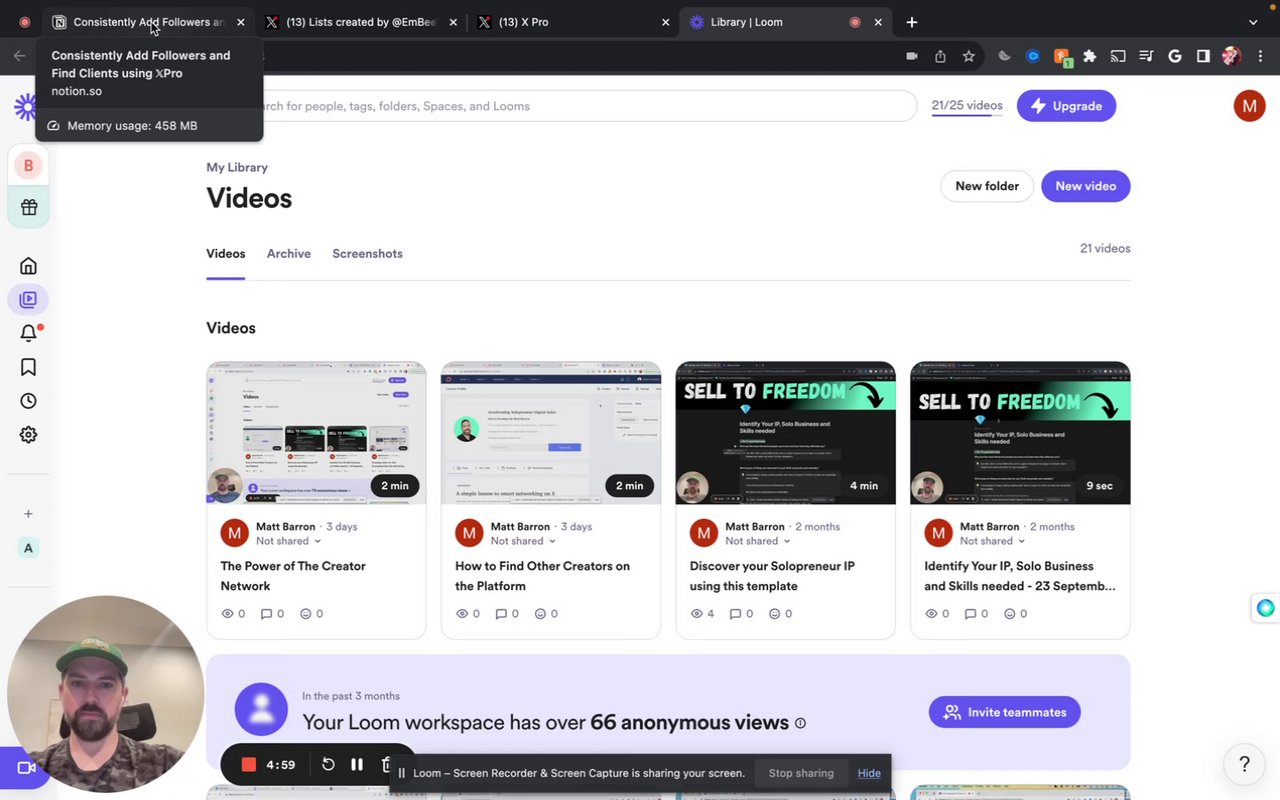This screenshot has height=800, width=1280.
Task: Click title 'Discover your Solopreneur IP using this template'
Action: tap(772, 576)
